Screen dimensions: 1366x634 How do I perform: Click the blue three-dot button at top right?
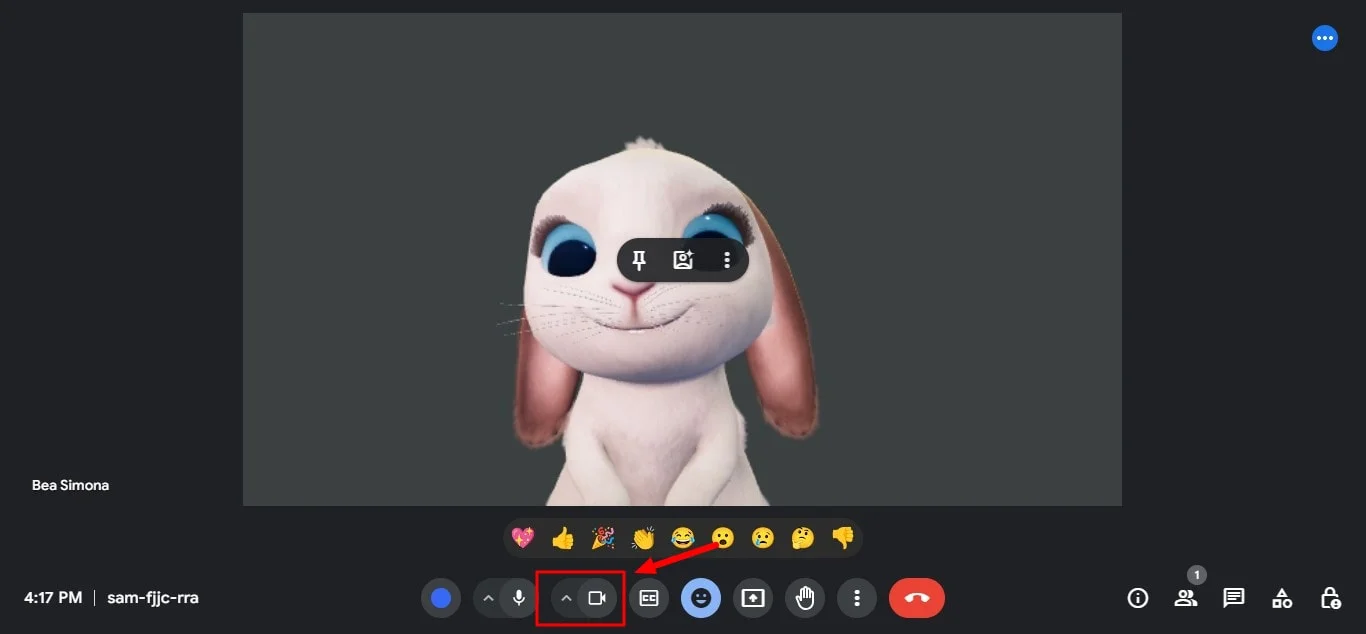tap(1325, 38)
